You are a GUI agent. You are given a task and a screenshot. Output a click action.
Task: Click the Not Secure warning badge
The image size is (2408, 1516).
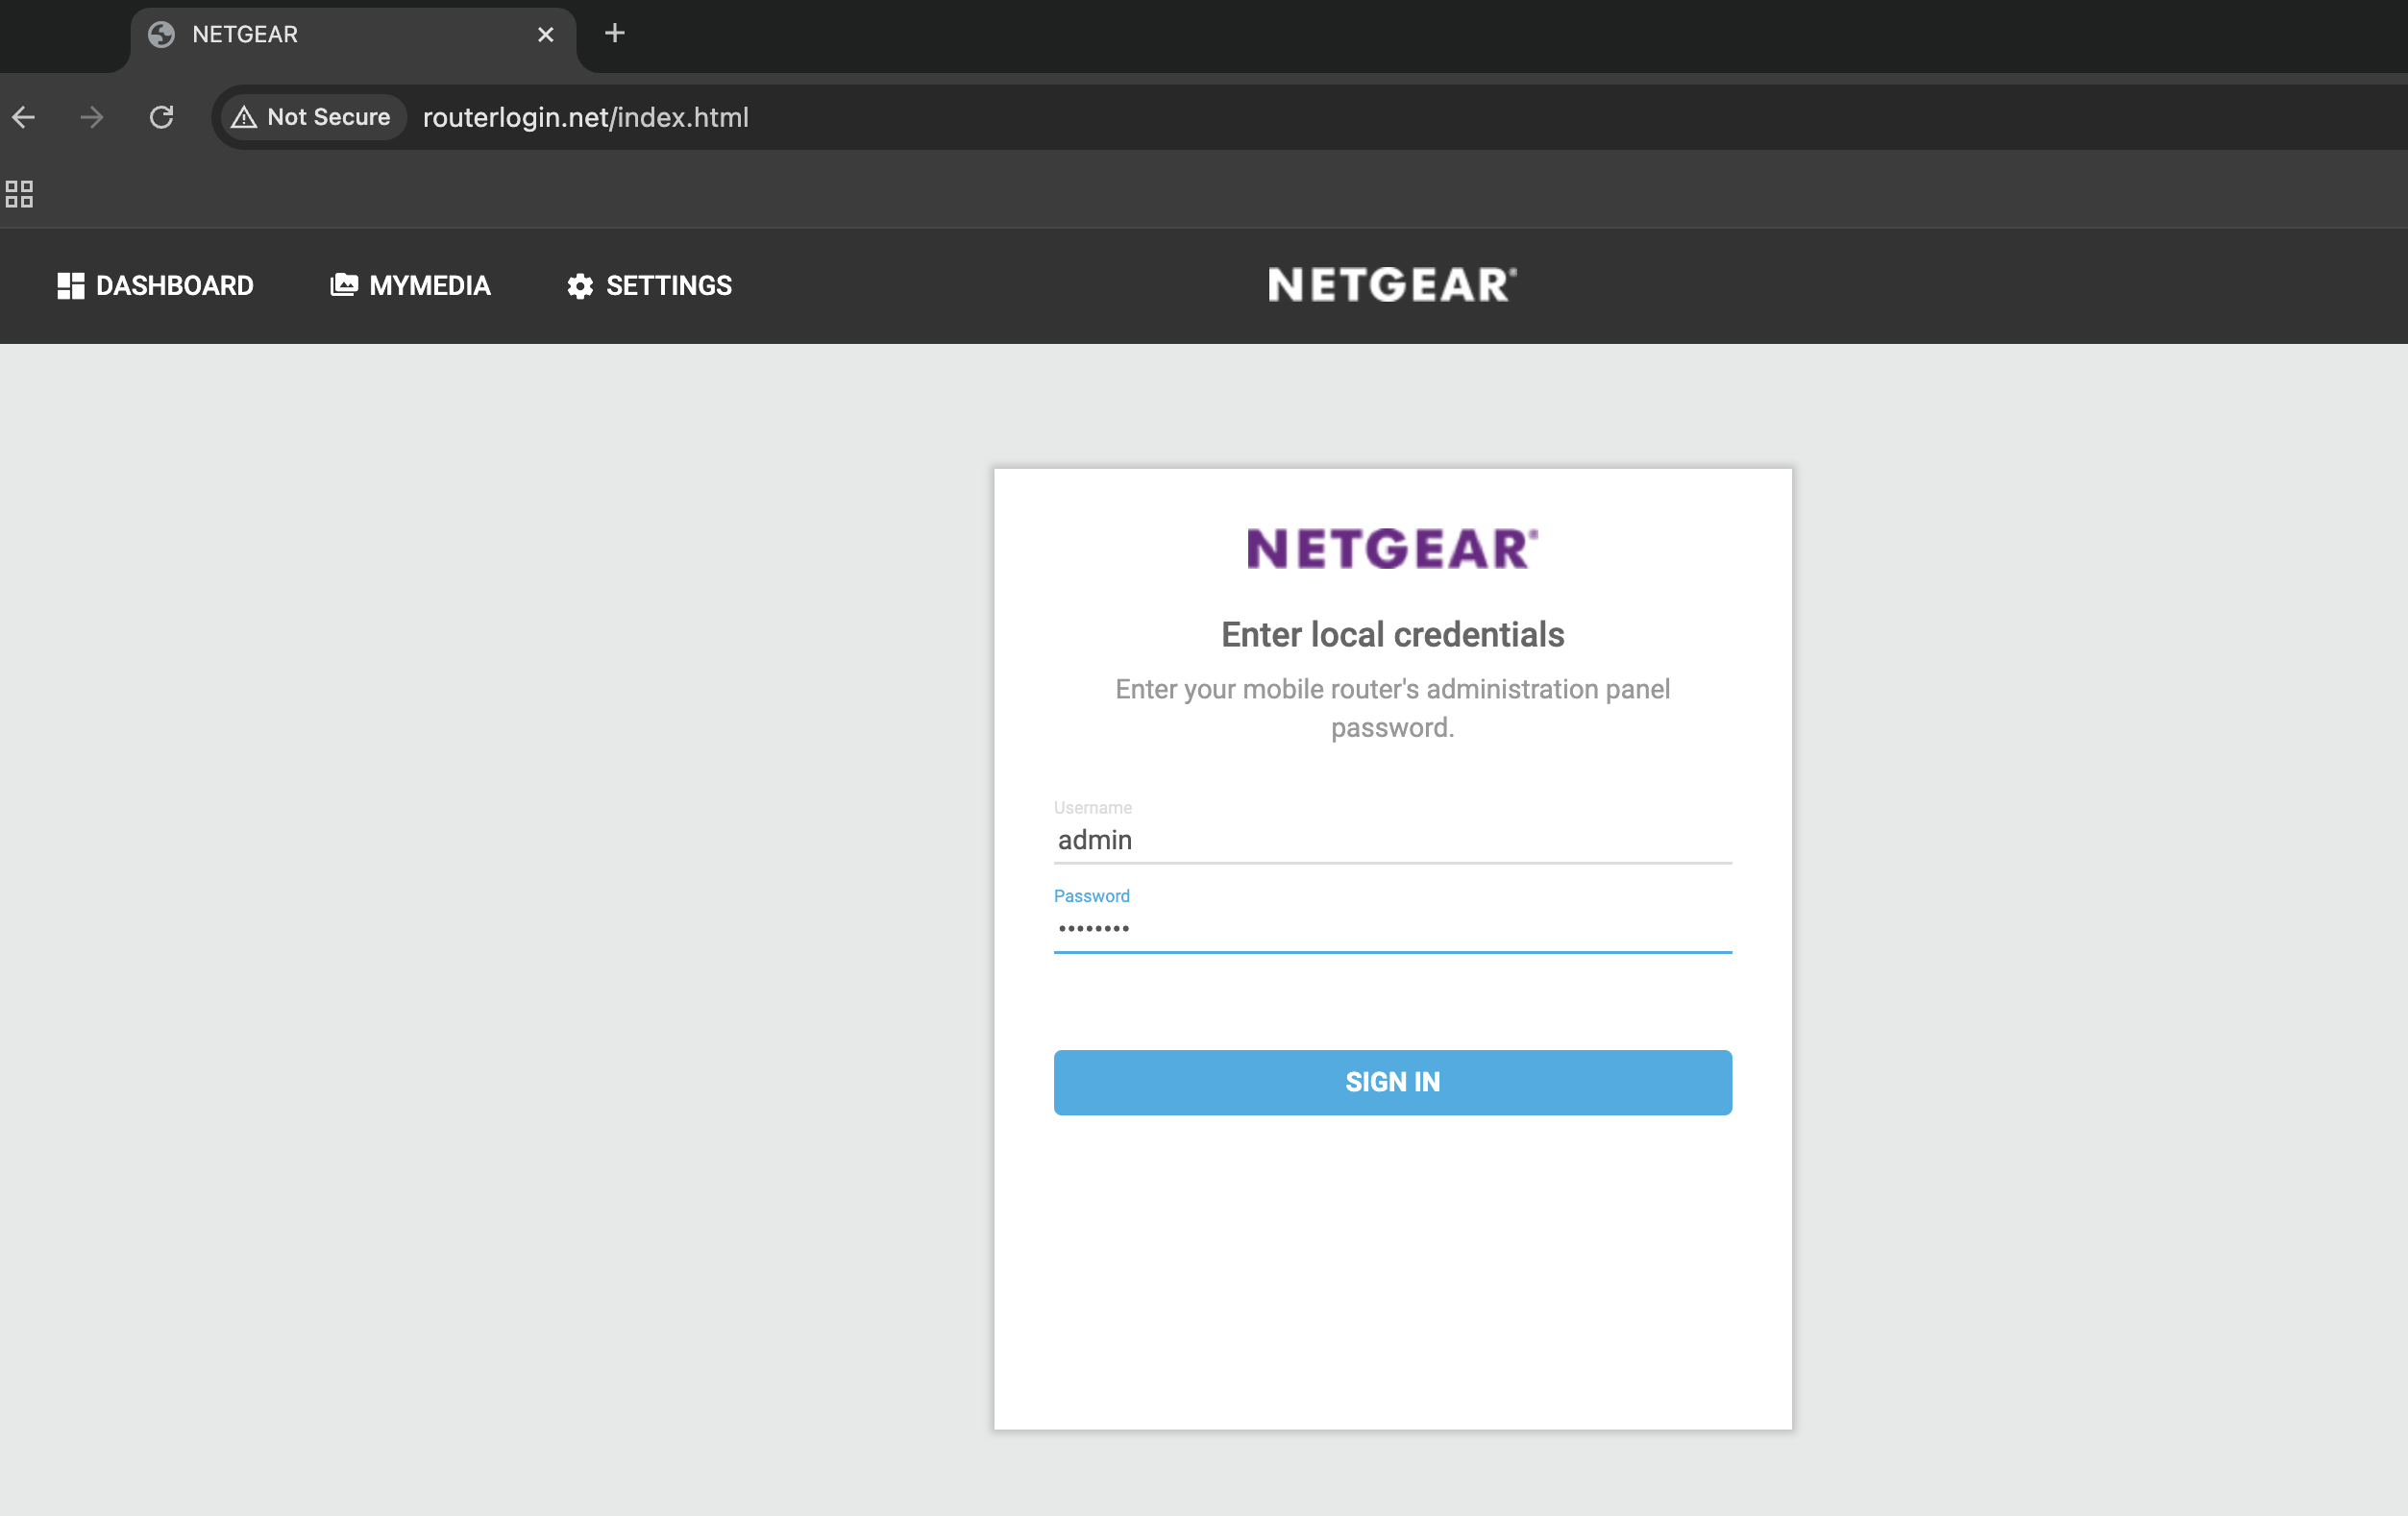tap(312, 117)
